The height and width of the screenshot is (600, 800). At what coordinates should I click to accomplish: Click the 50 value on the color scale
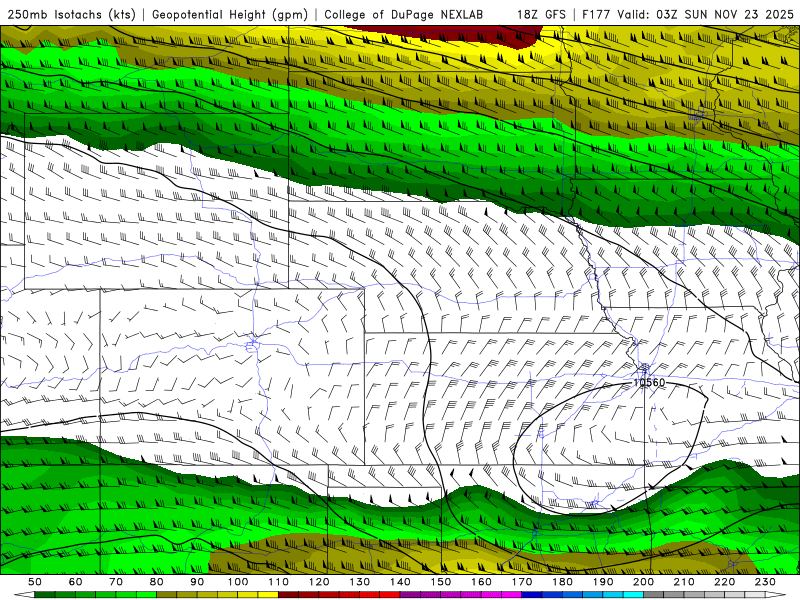[35, 582]
